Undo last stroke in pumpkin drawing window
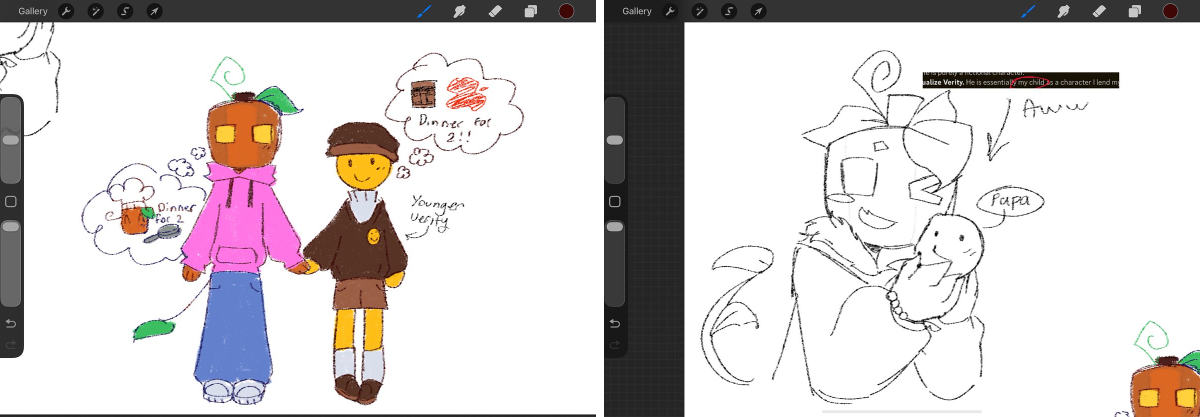The image size is (1200, 417). point(11,323)
